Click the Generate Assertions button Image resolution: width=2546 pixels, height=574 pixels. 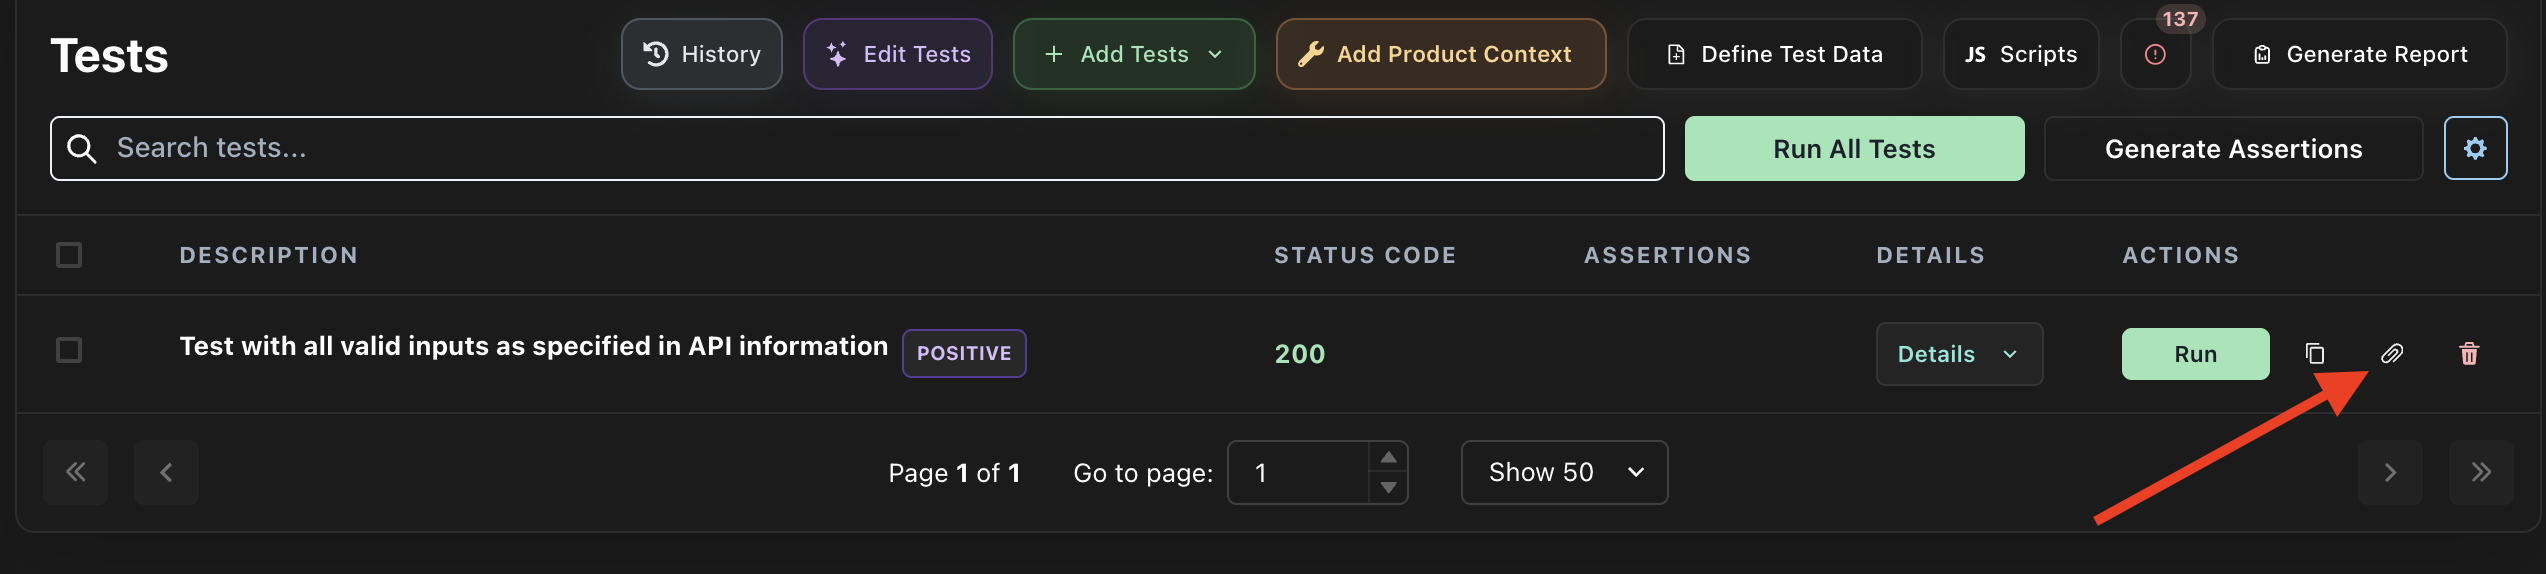coord(2233,148)
